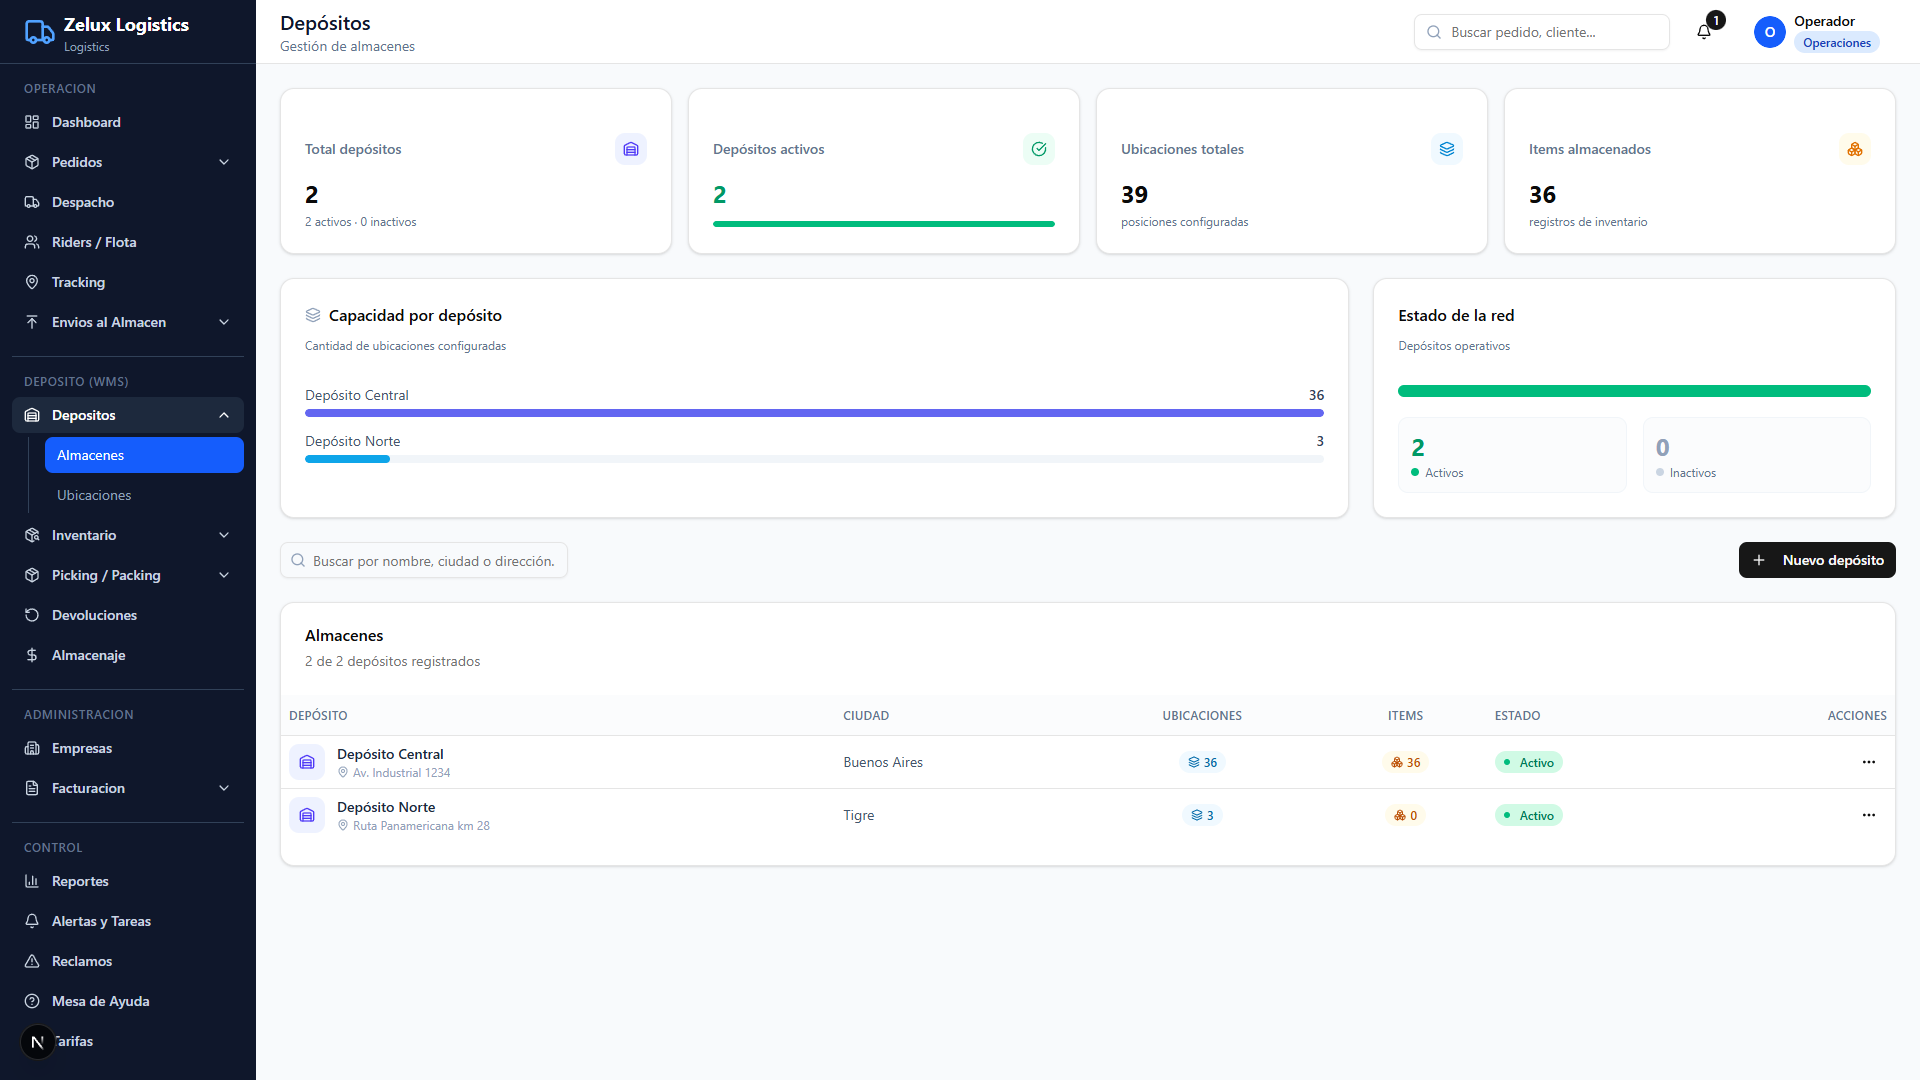Viewport: 1920px width, 1080px height.
Task: Open the Devoluciones page link
Action: pyautogui.click(x=128, y=615)
